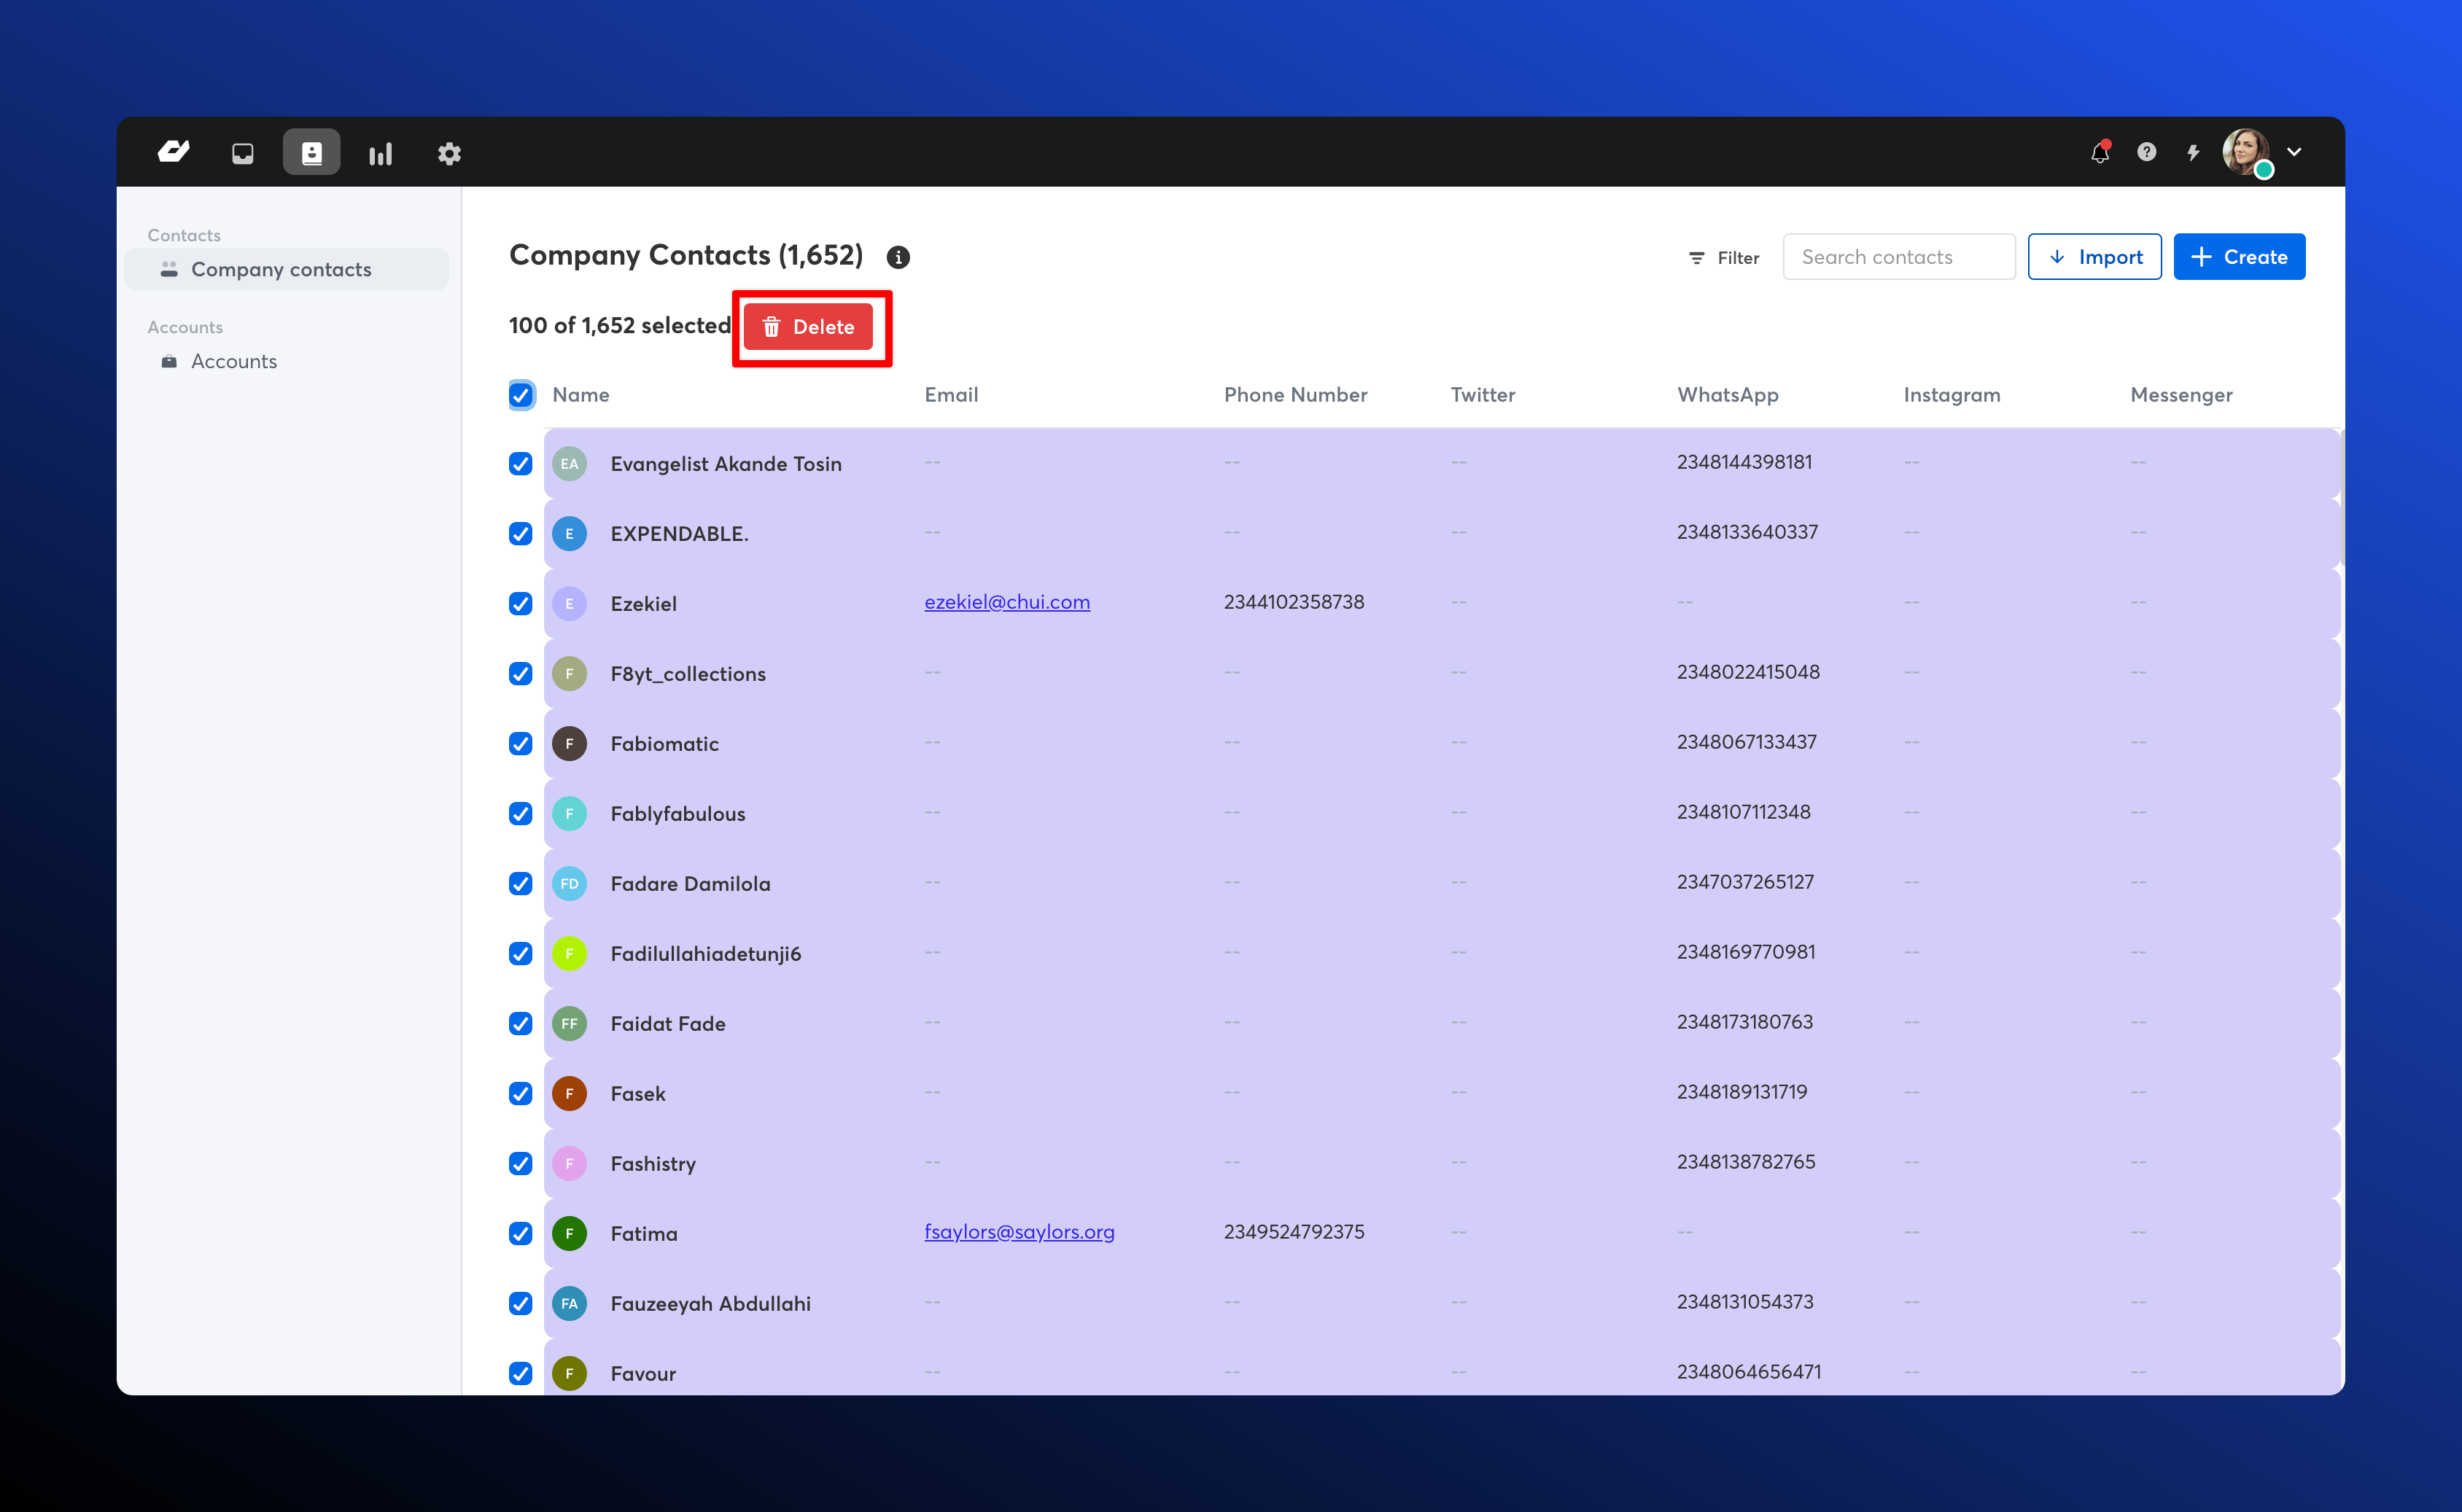Viewport: 2462px width, 1512px height.
Task: Click the lightning bolt quick actions icon
Action: [2193, 153]
